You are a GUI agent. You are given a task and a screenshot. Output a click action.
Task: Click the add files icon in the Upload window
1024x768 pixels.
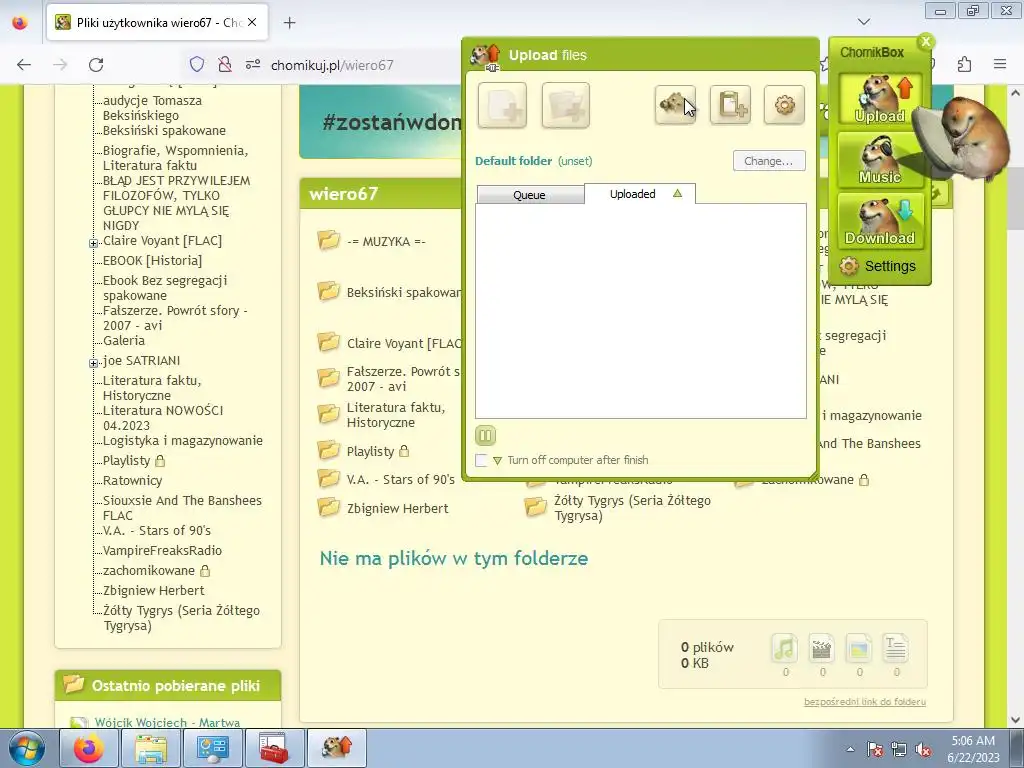(502, 105)
